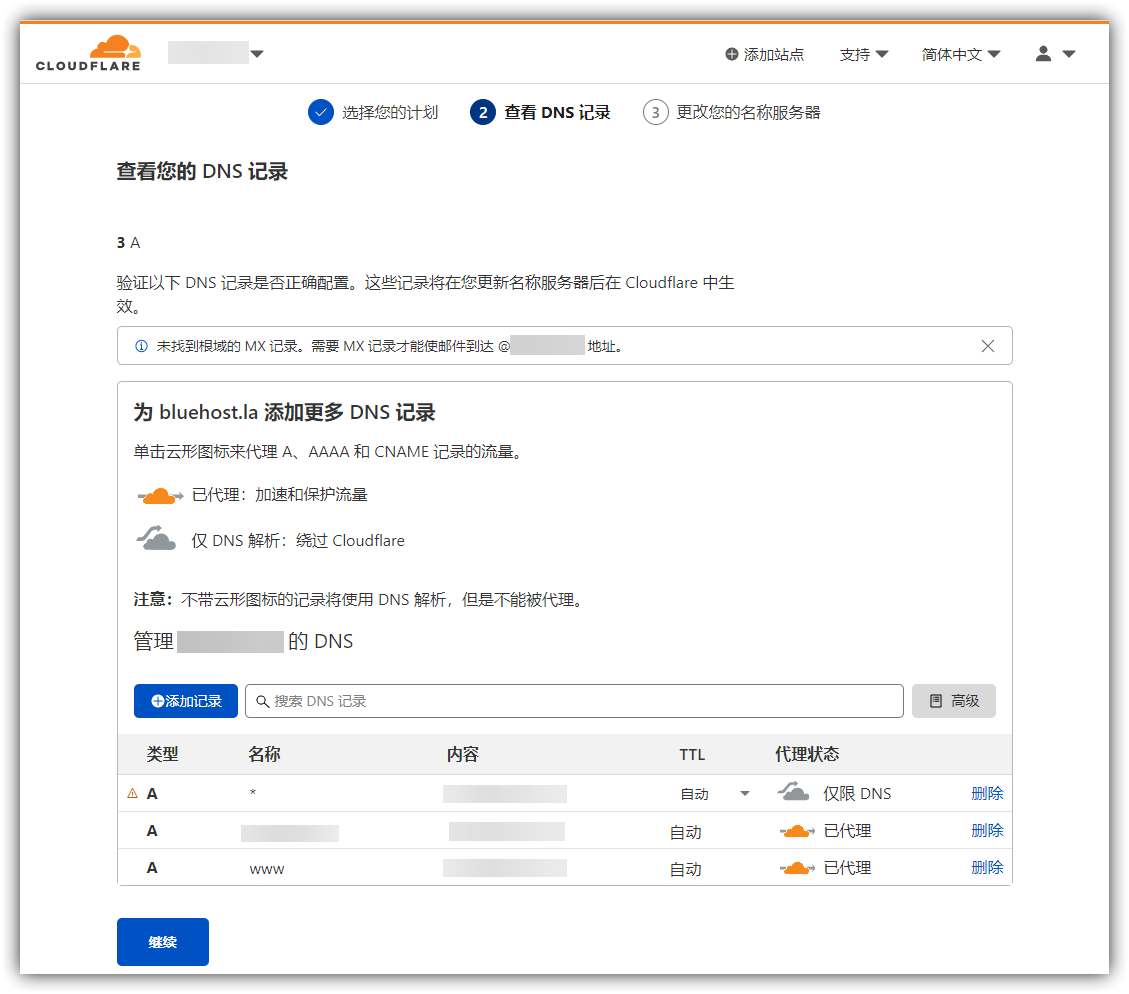Screen dimensions: 1129x994
Task: Click the * wildcard name cell
Action: [253, 792]
